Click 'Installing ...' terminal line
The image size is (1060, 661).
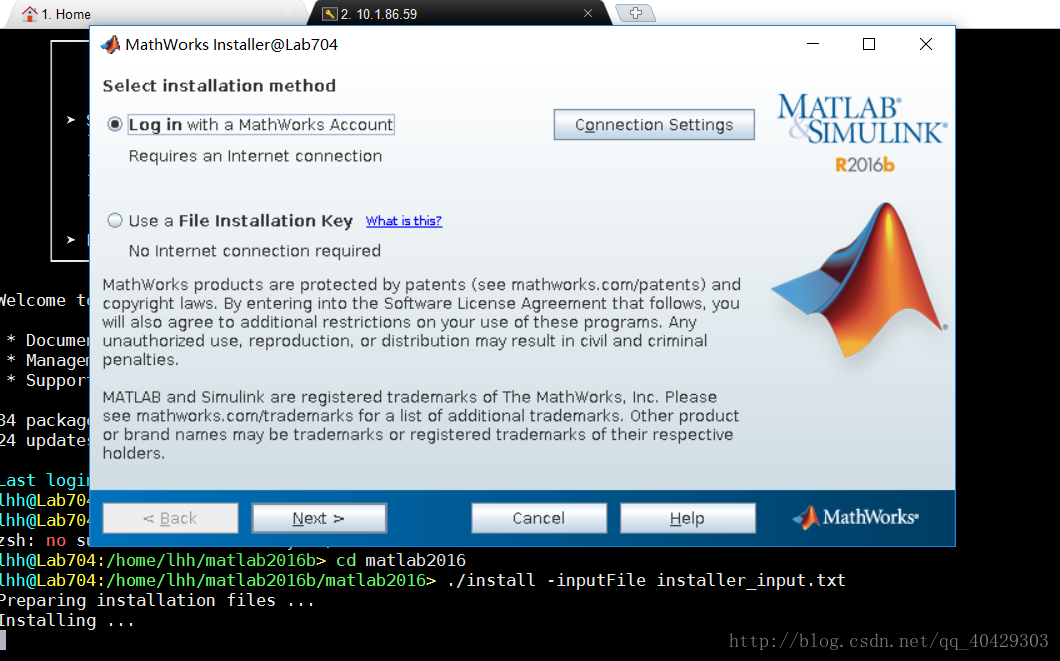pyautogui.click(x=67, y=620)
